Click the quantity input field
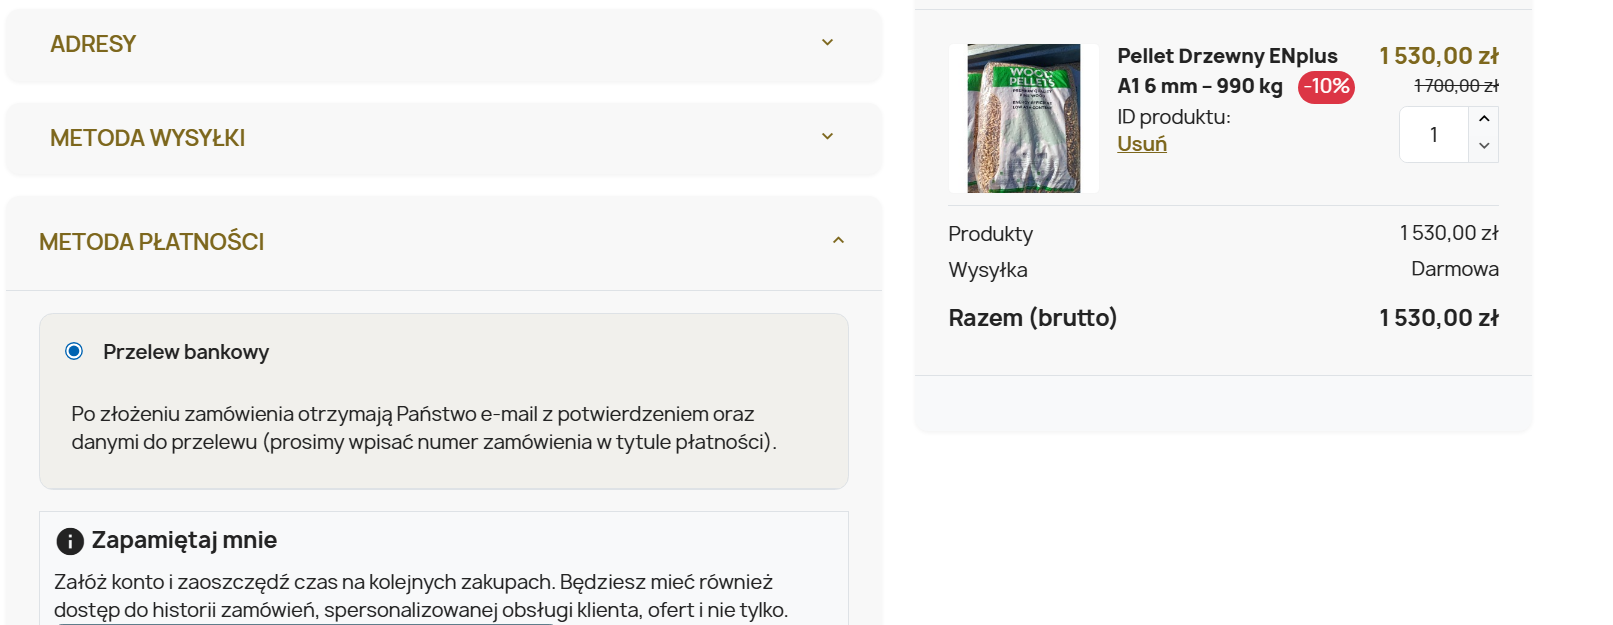 point(1434,135)
